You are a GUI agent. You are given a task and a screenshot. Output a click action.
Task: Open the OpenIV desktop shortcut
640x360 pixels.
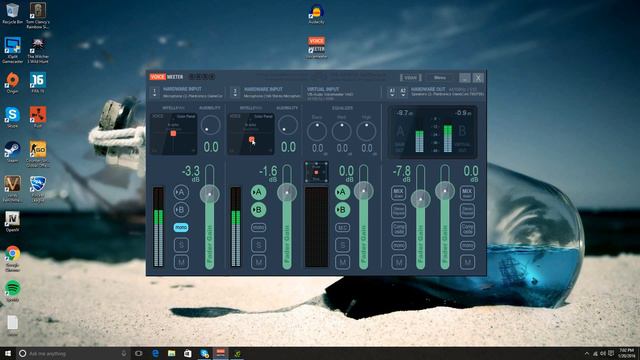[12, 222]
